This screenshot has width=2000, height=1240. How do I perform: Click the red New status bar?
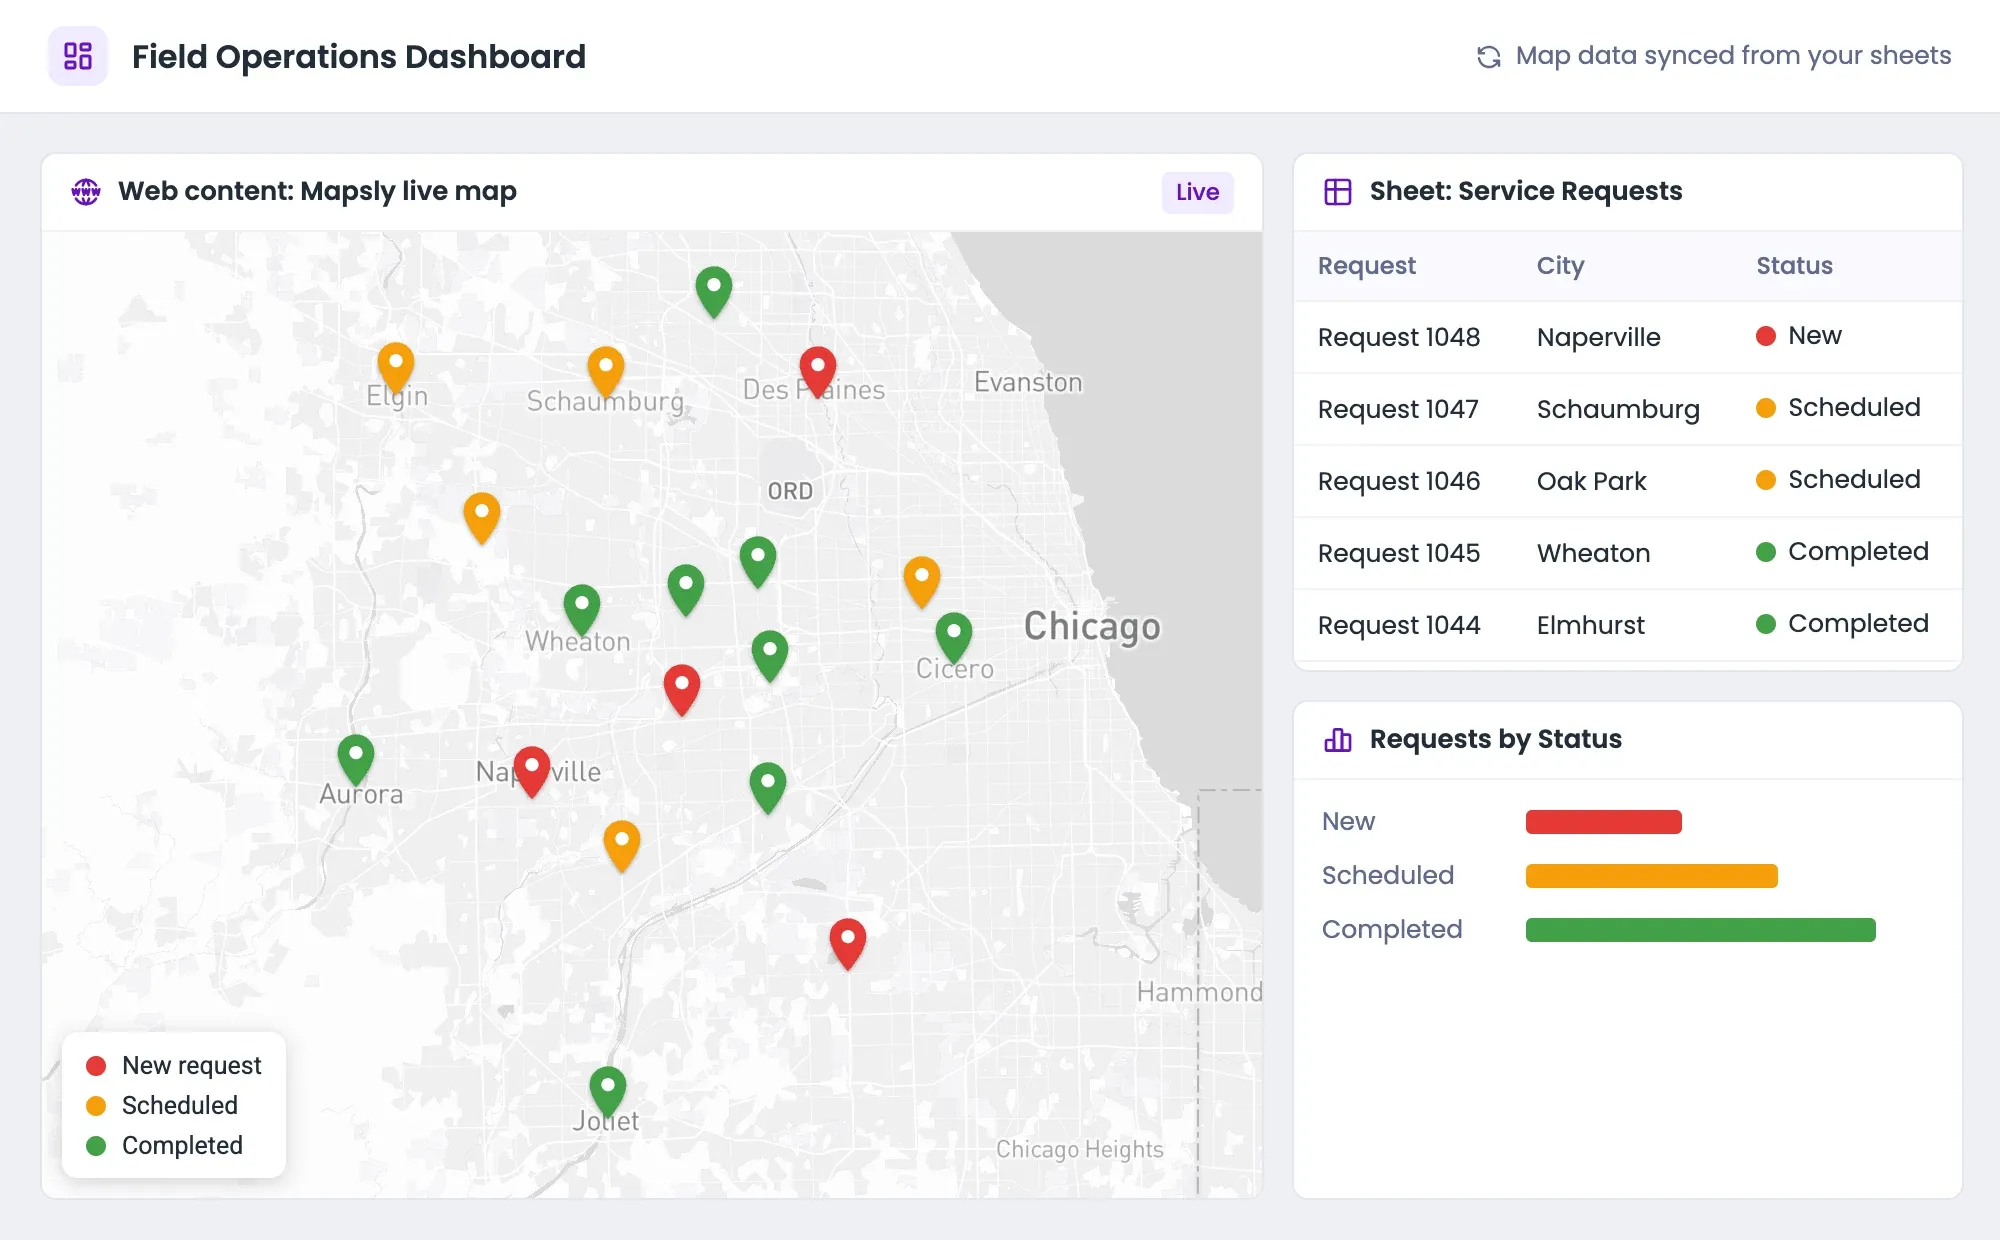(x=1603, y=822)
